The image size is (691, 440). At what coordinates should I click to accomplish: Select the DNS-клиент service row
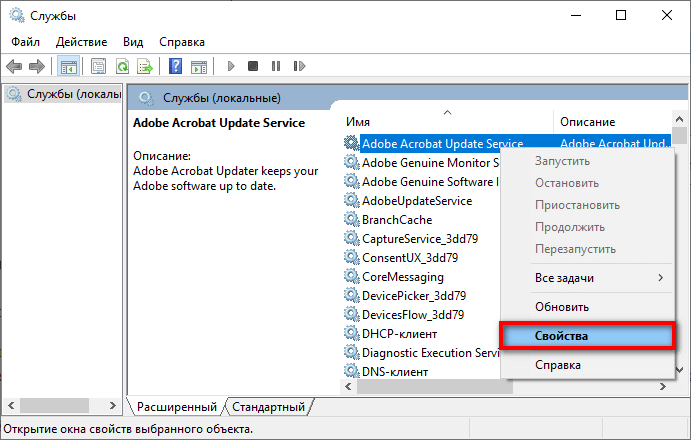tap(422, 371)
